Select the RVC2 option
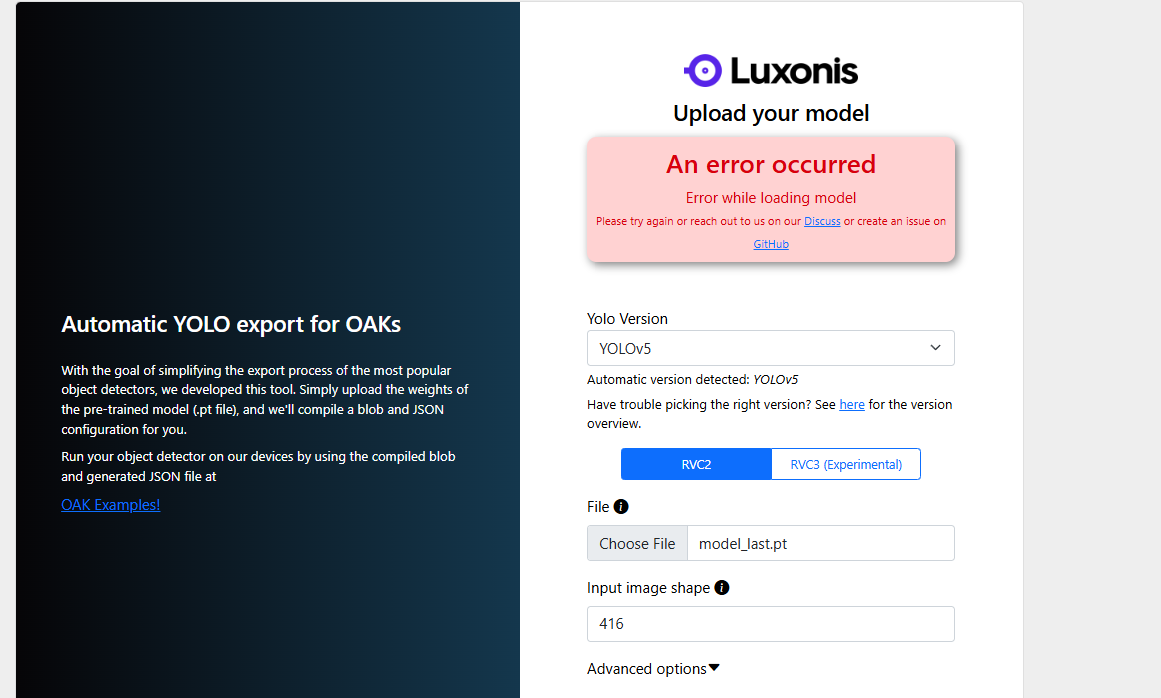 click(x=696, y=464)
